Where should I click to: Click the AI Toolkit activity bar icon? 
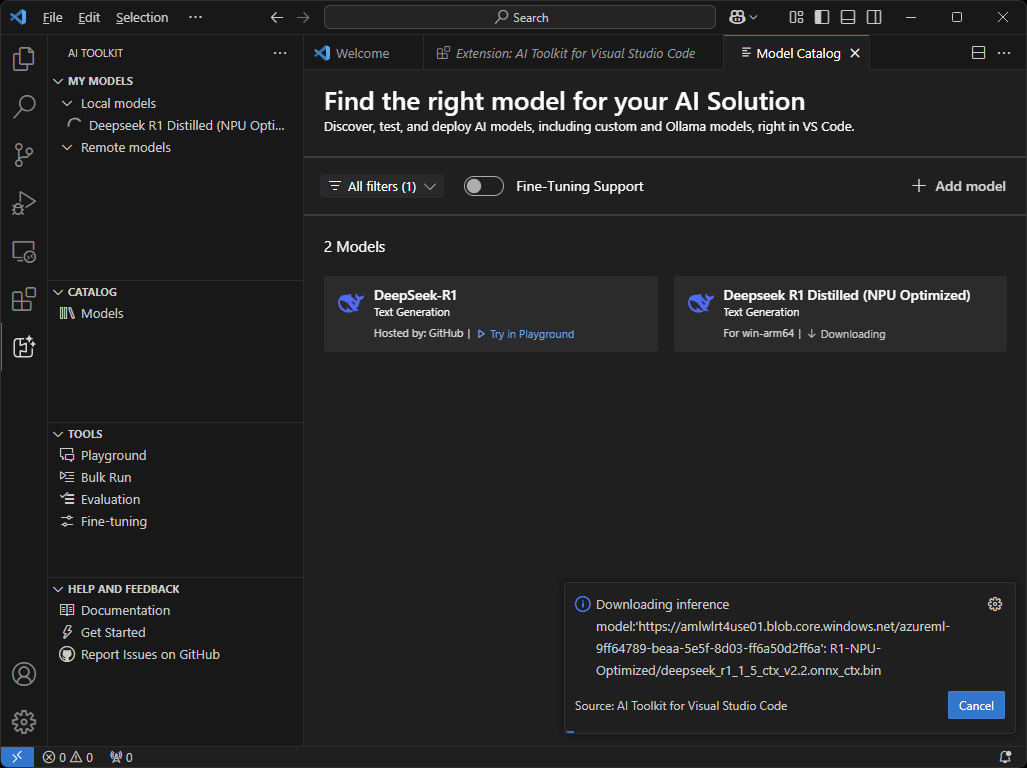24,347
